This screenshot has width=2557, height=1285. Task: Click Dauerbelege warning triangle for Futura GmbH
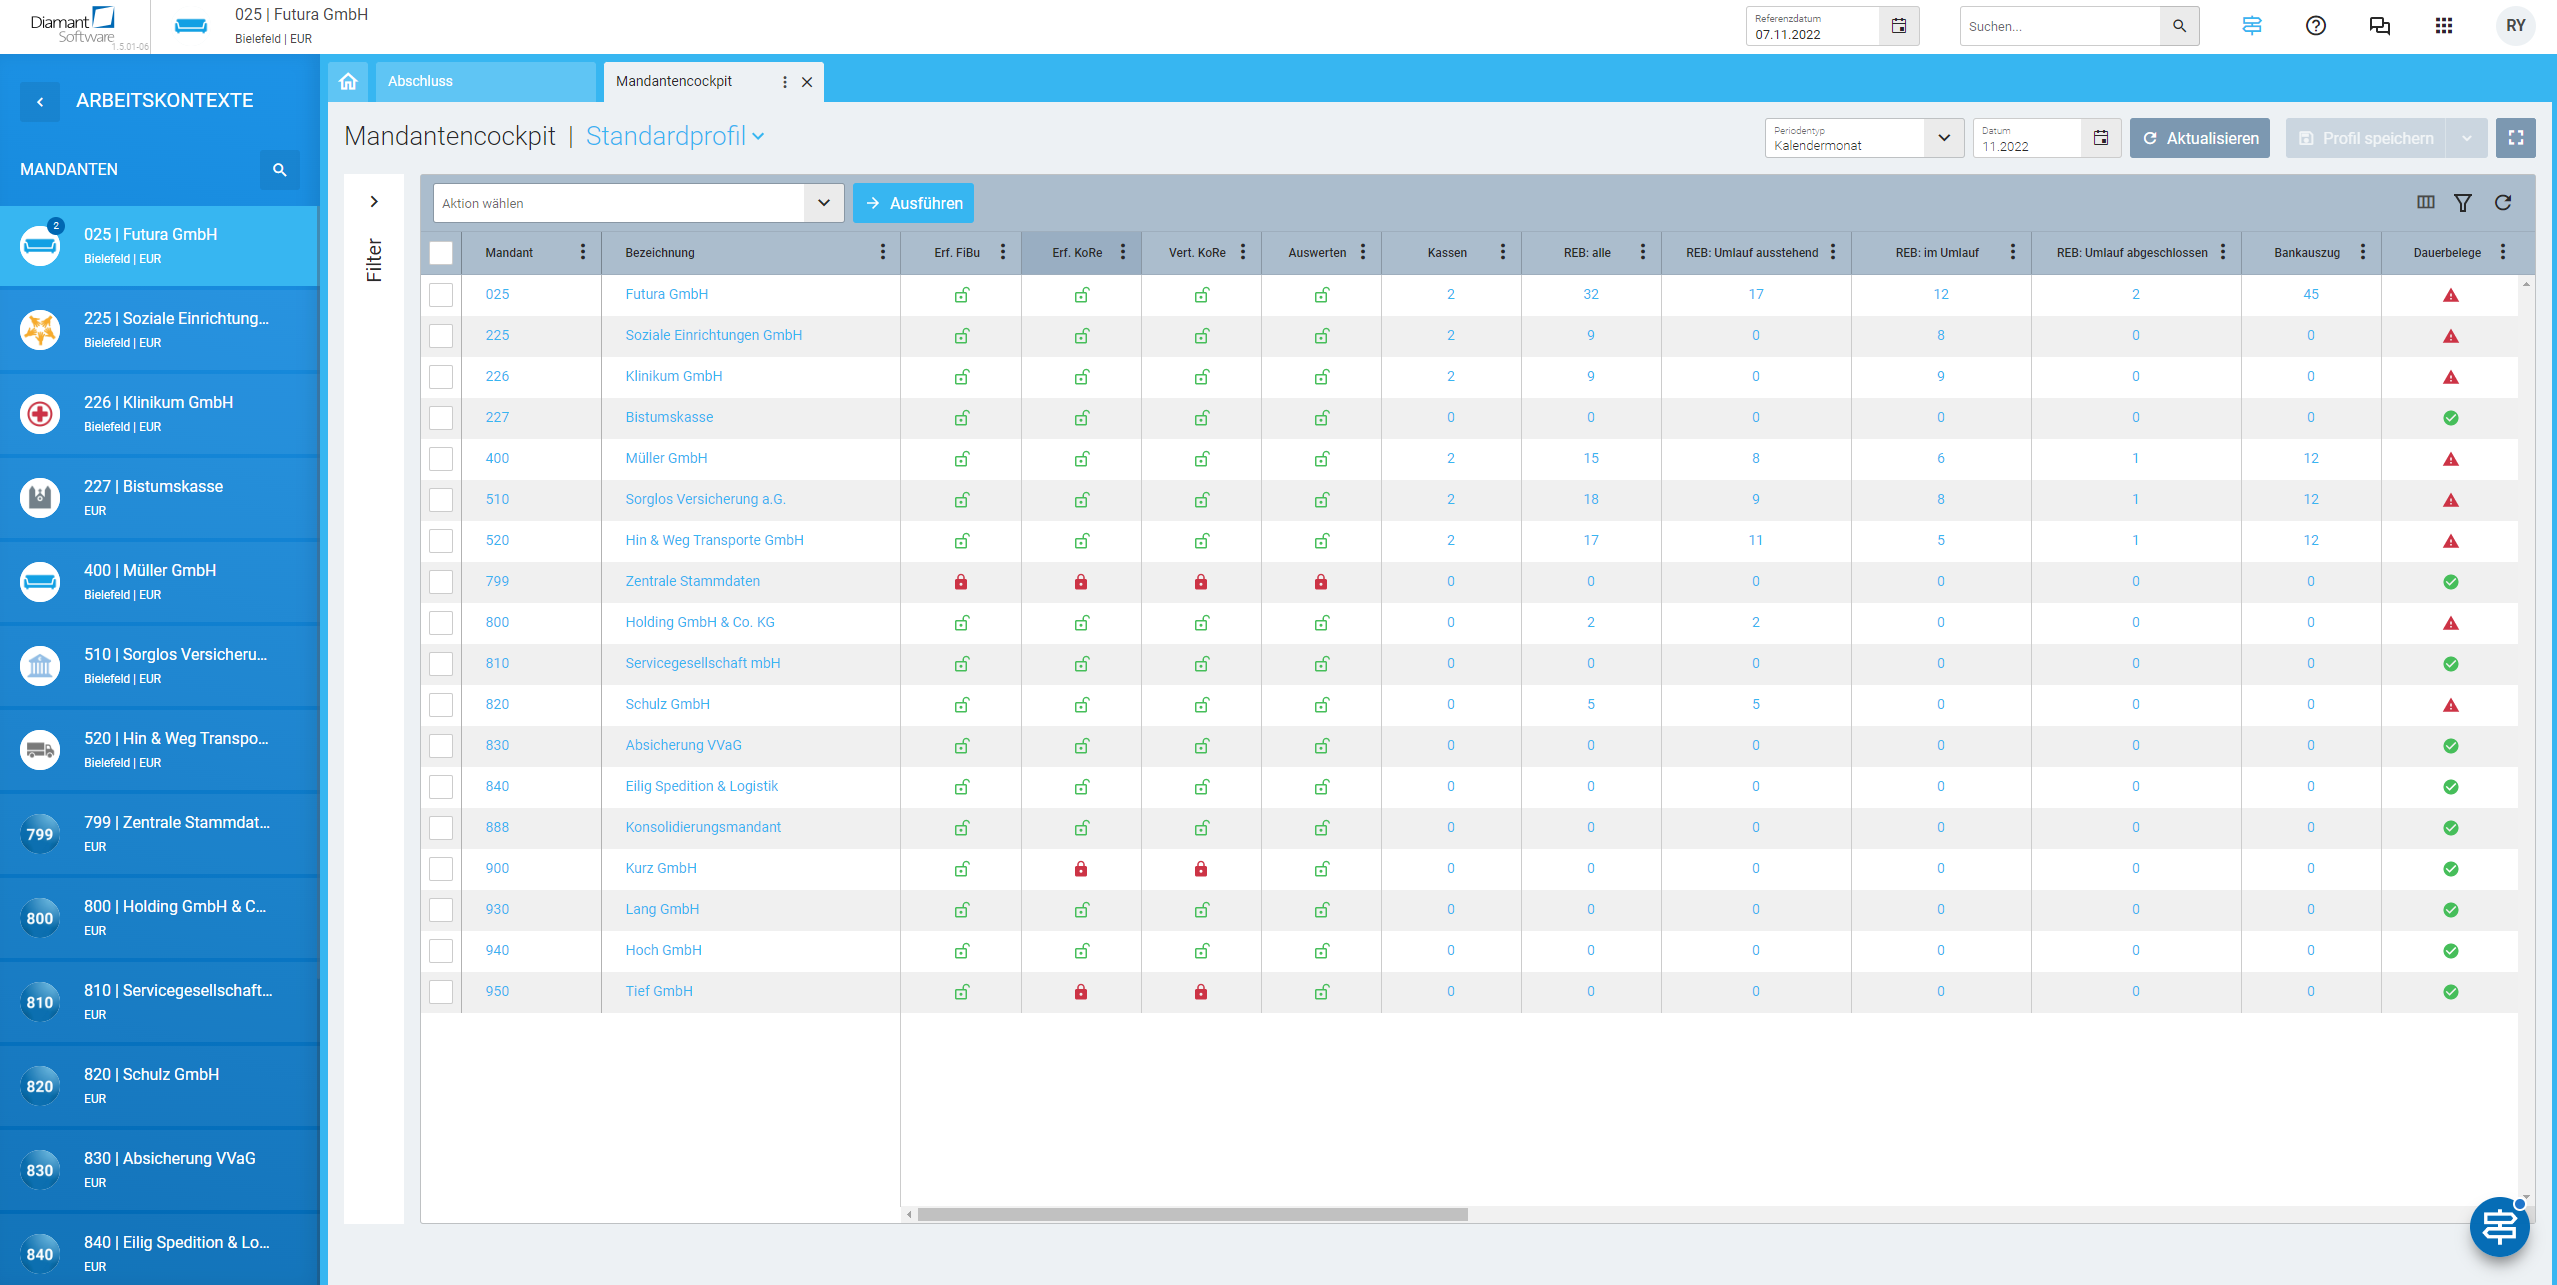point(2451,295)
